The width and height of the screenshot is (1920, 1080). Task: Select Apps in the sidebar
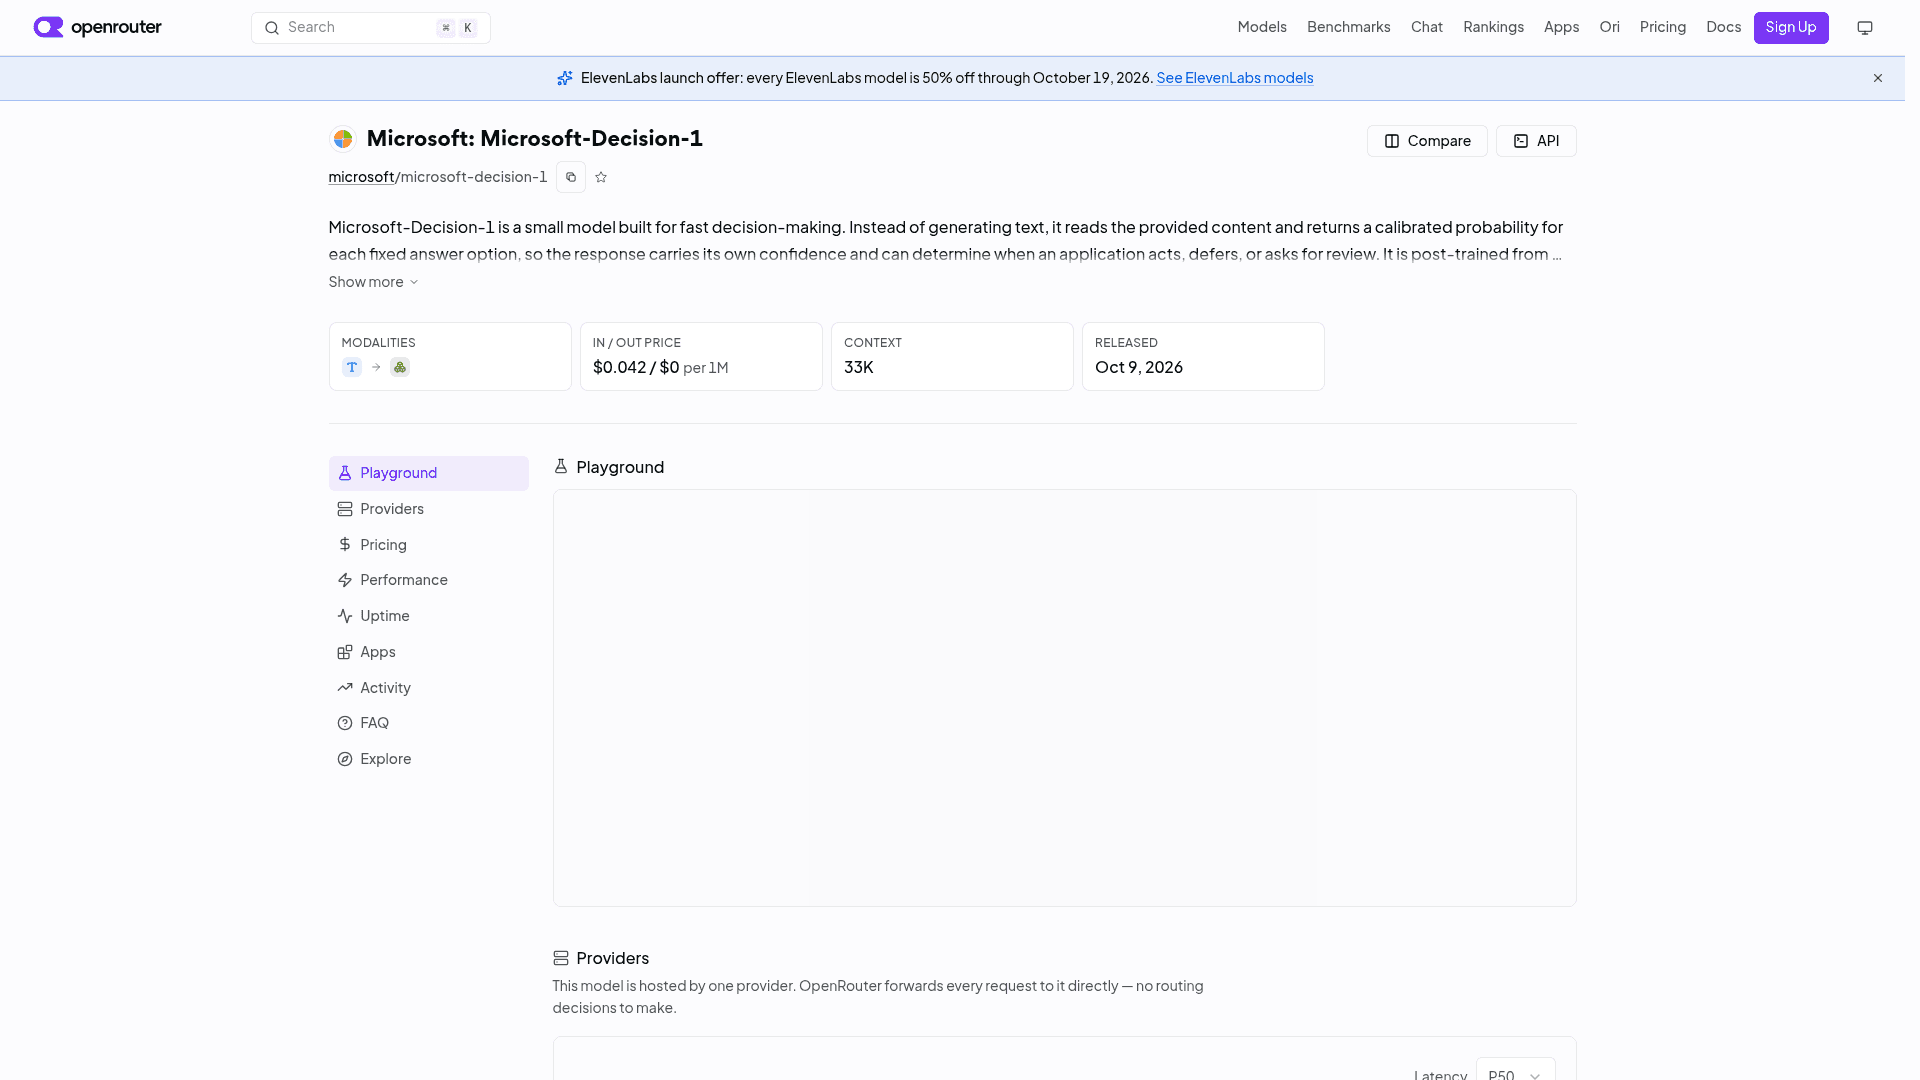click(429, 652)
